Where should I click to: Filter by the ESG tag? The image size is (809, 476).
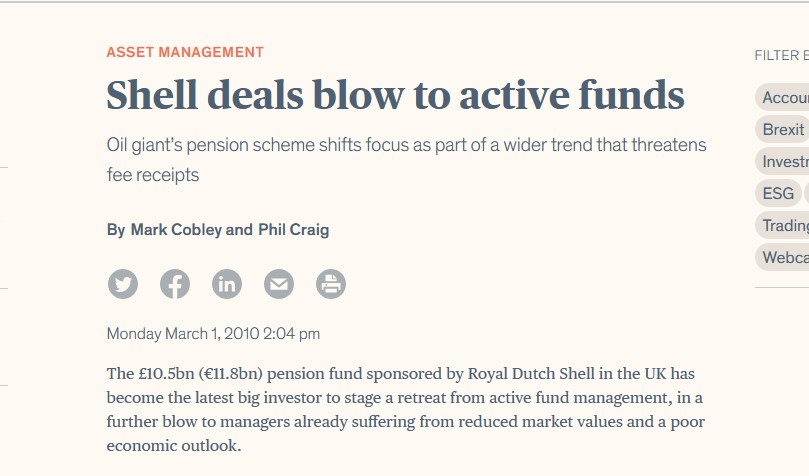pos(778,193)
